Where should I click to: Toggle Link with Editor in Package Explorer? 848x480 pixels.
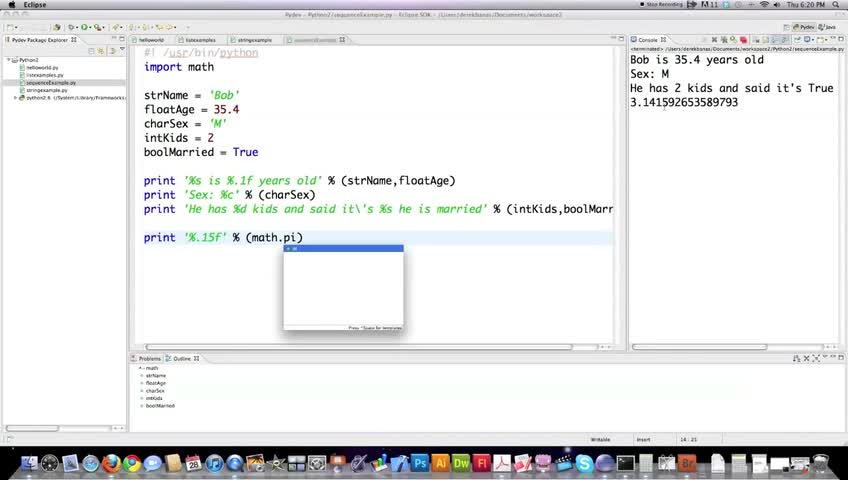click(x=101, y=51)
